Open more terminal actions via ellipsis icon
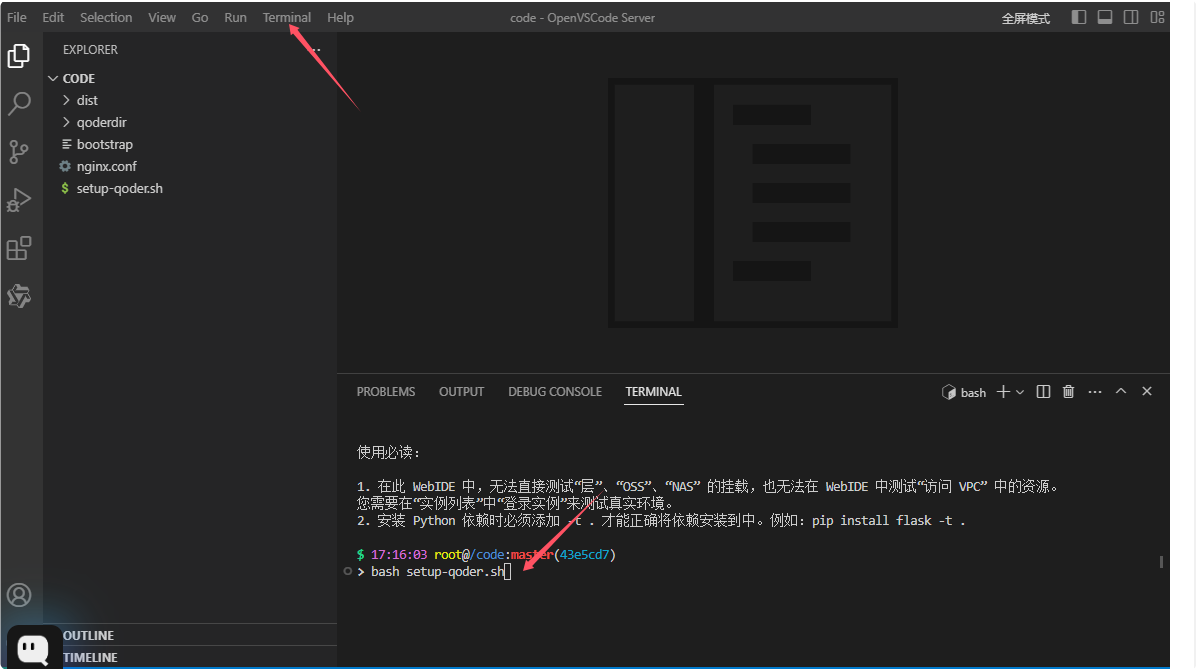 (1094, 392)
